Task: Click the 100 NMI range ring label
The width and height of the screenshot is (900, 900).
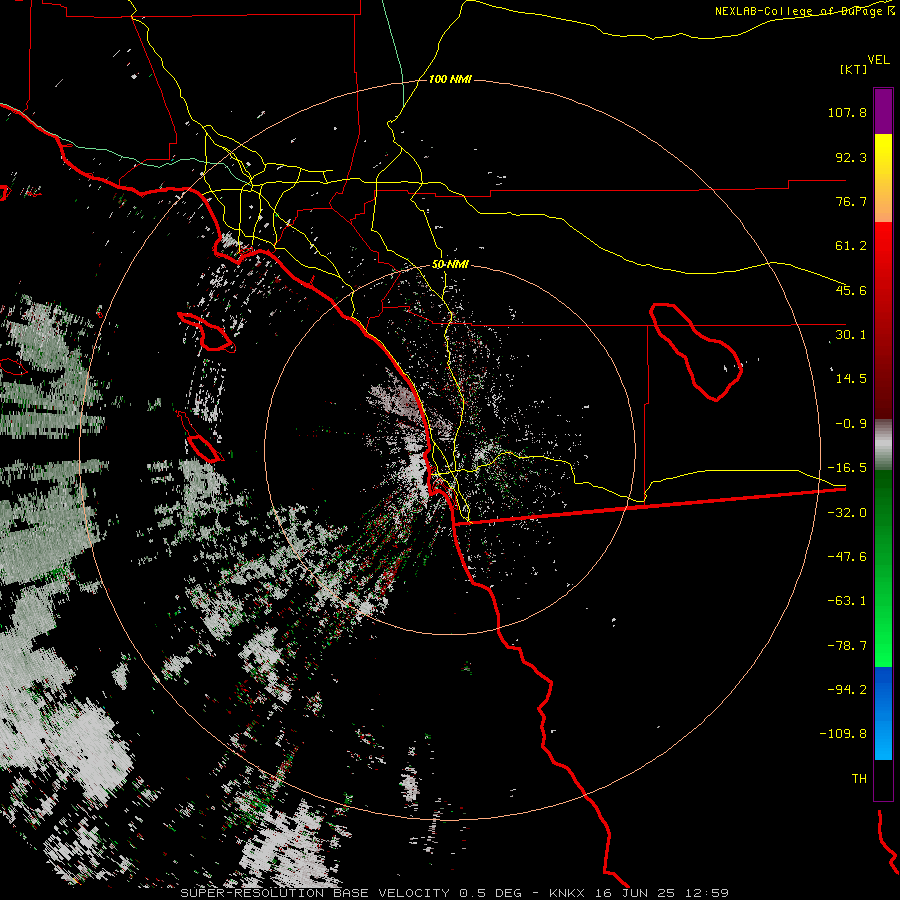Action: tap(450, 79)
